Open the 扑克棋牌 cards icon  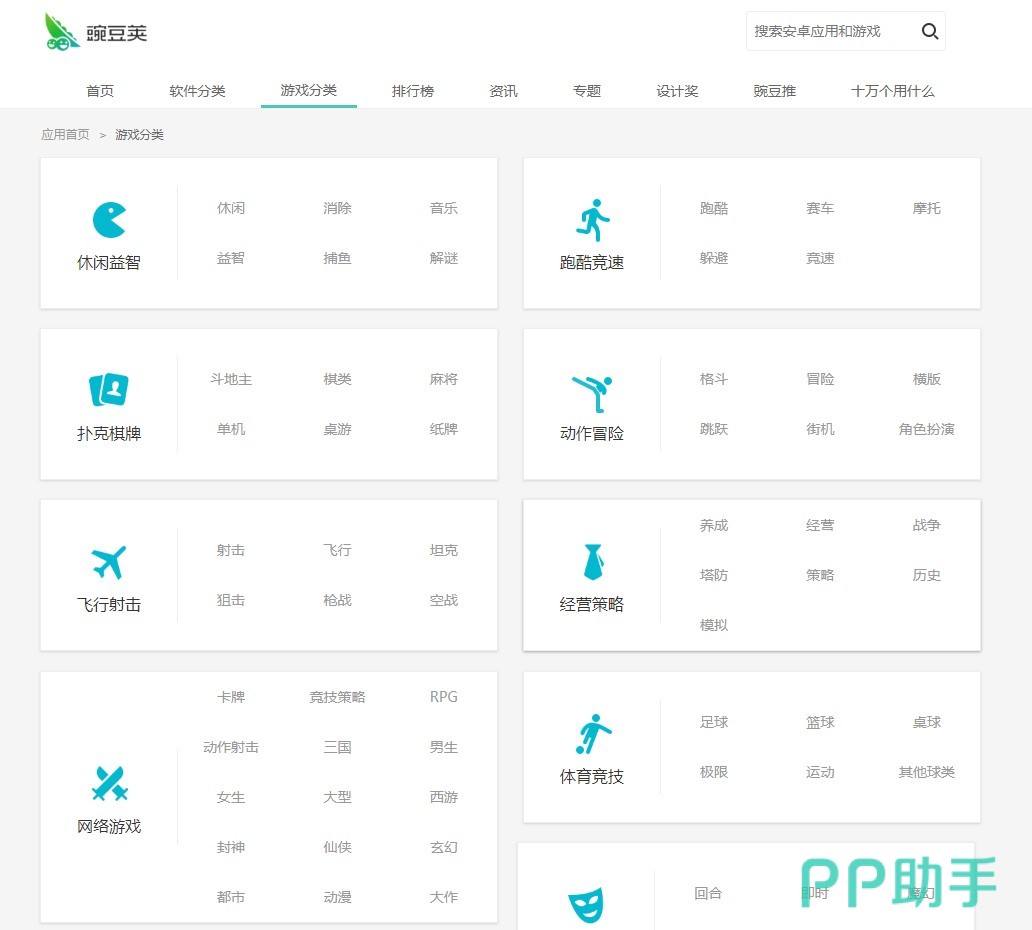pyautogui.click(x=109, y=390)
